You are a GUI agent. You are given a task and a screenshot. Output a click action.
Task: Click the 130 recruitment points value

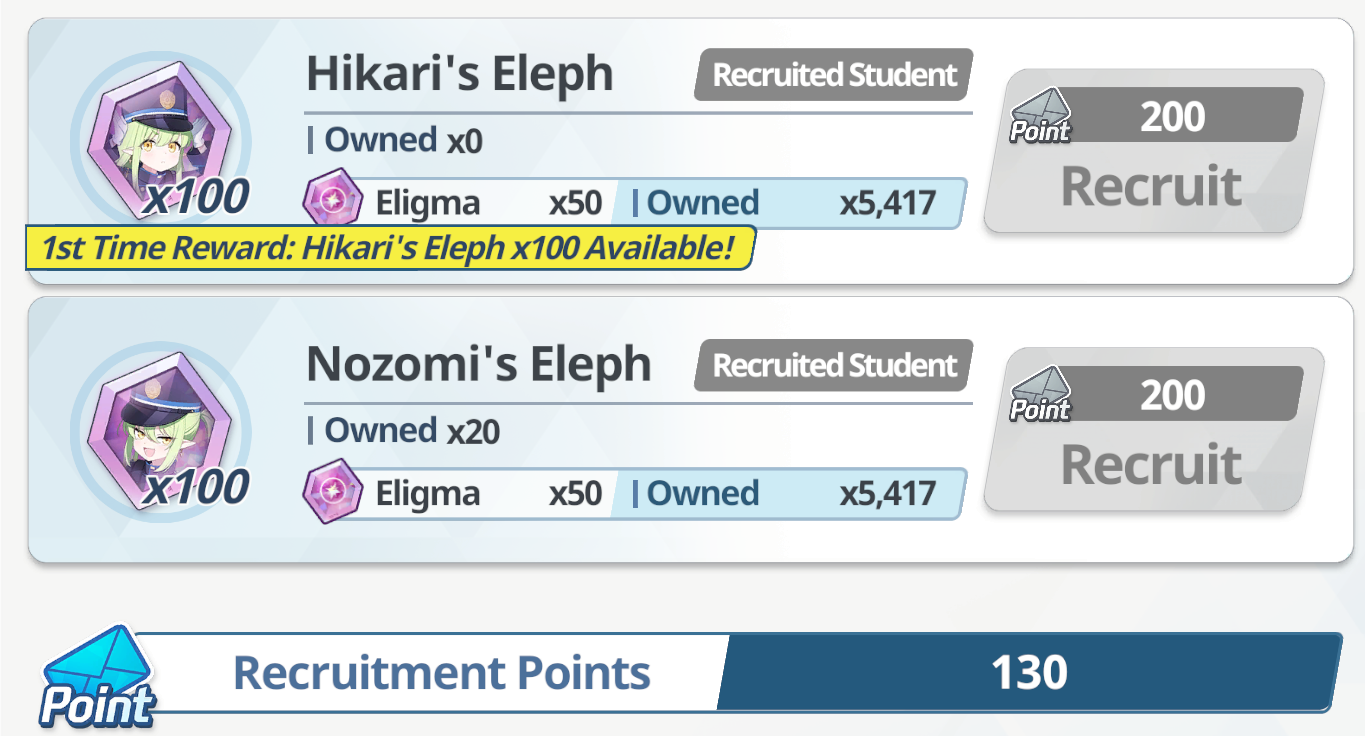[x=1029, y=672]
